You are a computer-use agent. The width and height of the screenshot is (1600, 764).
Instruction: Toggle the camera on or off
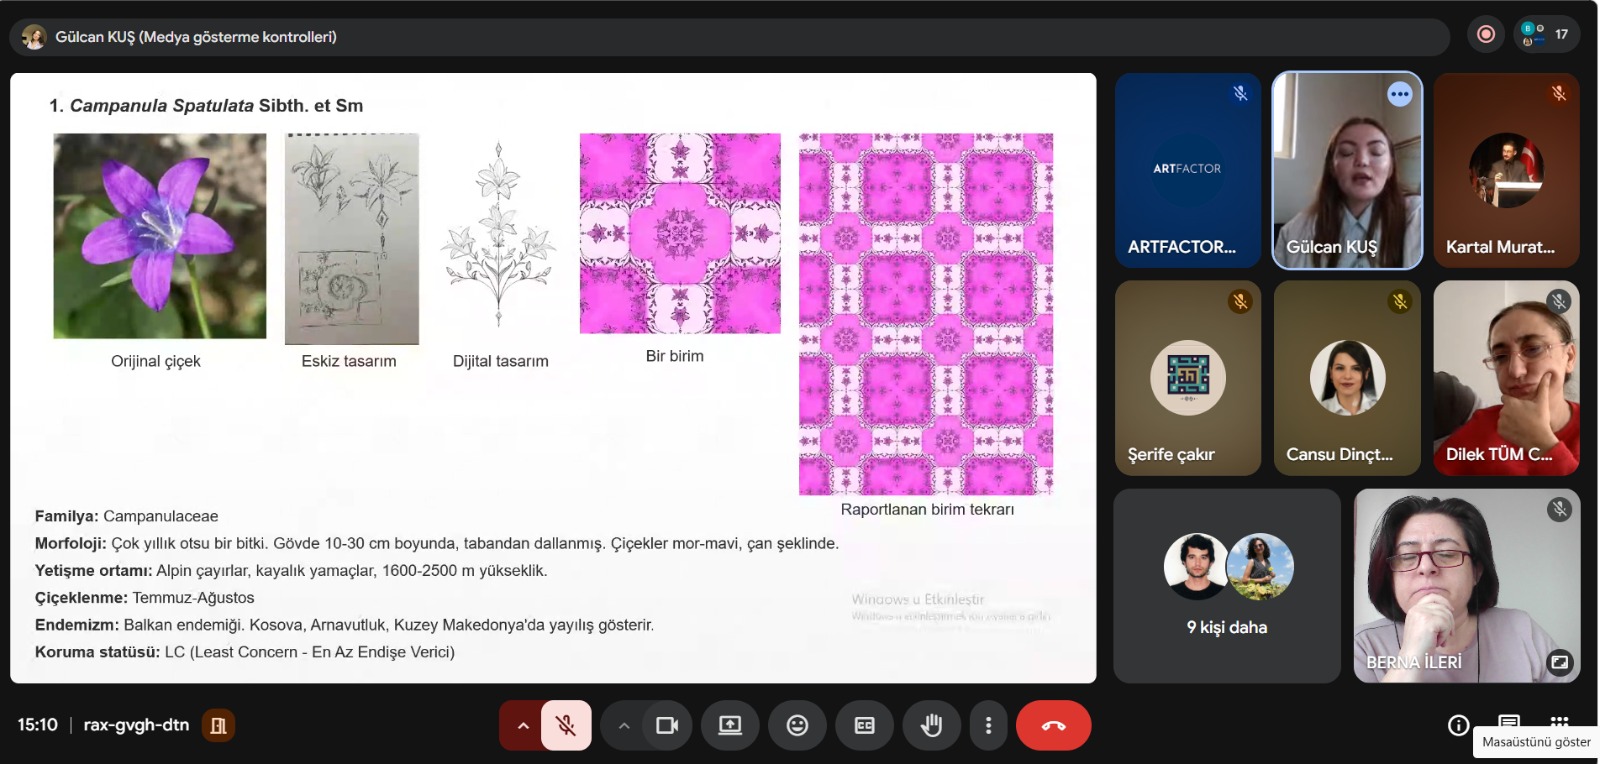click(x=666, y=725)
